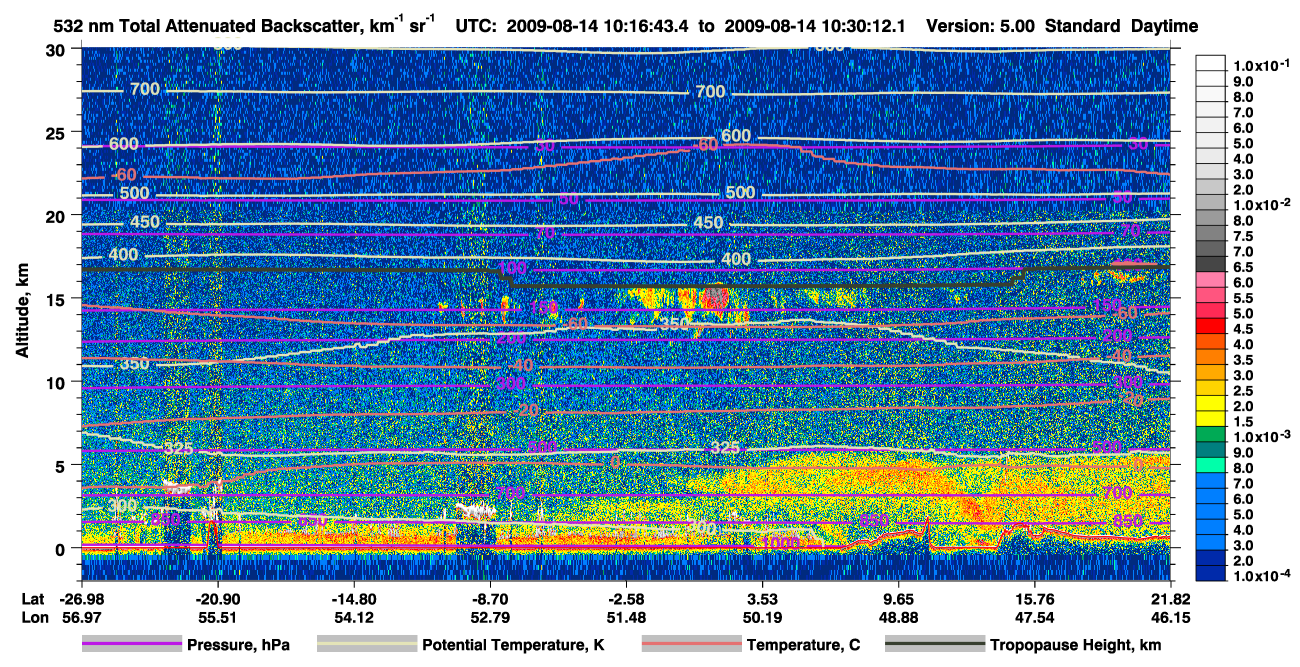Click latitude value '-26.98'
The width and height of the screenshot is (1300, 667).
[80, 598]
